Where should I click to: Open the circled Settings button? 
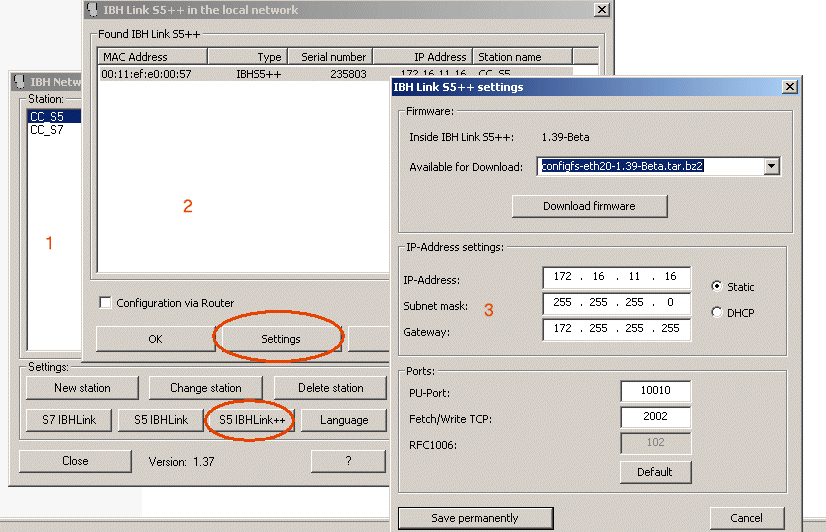point(280,339)
